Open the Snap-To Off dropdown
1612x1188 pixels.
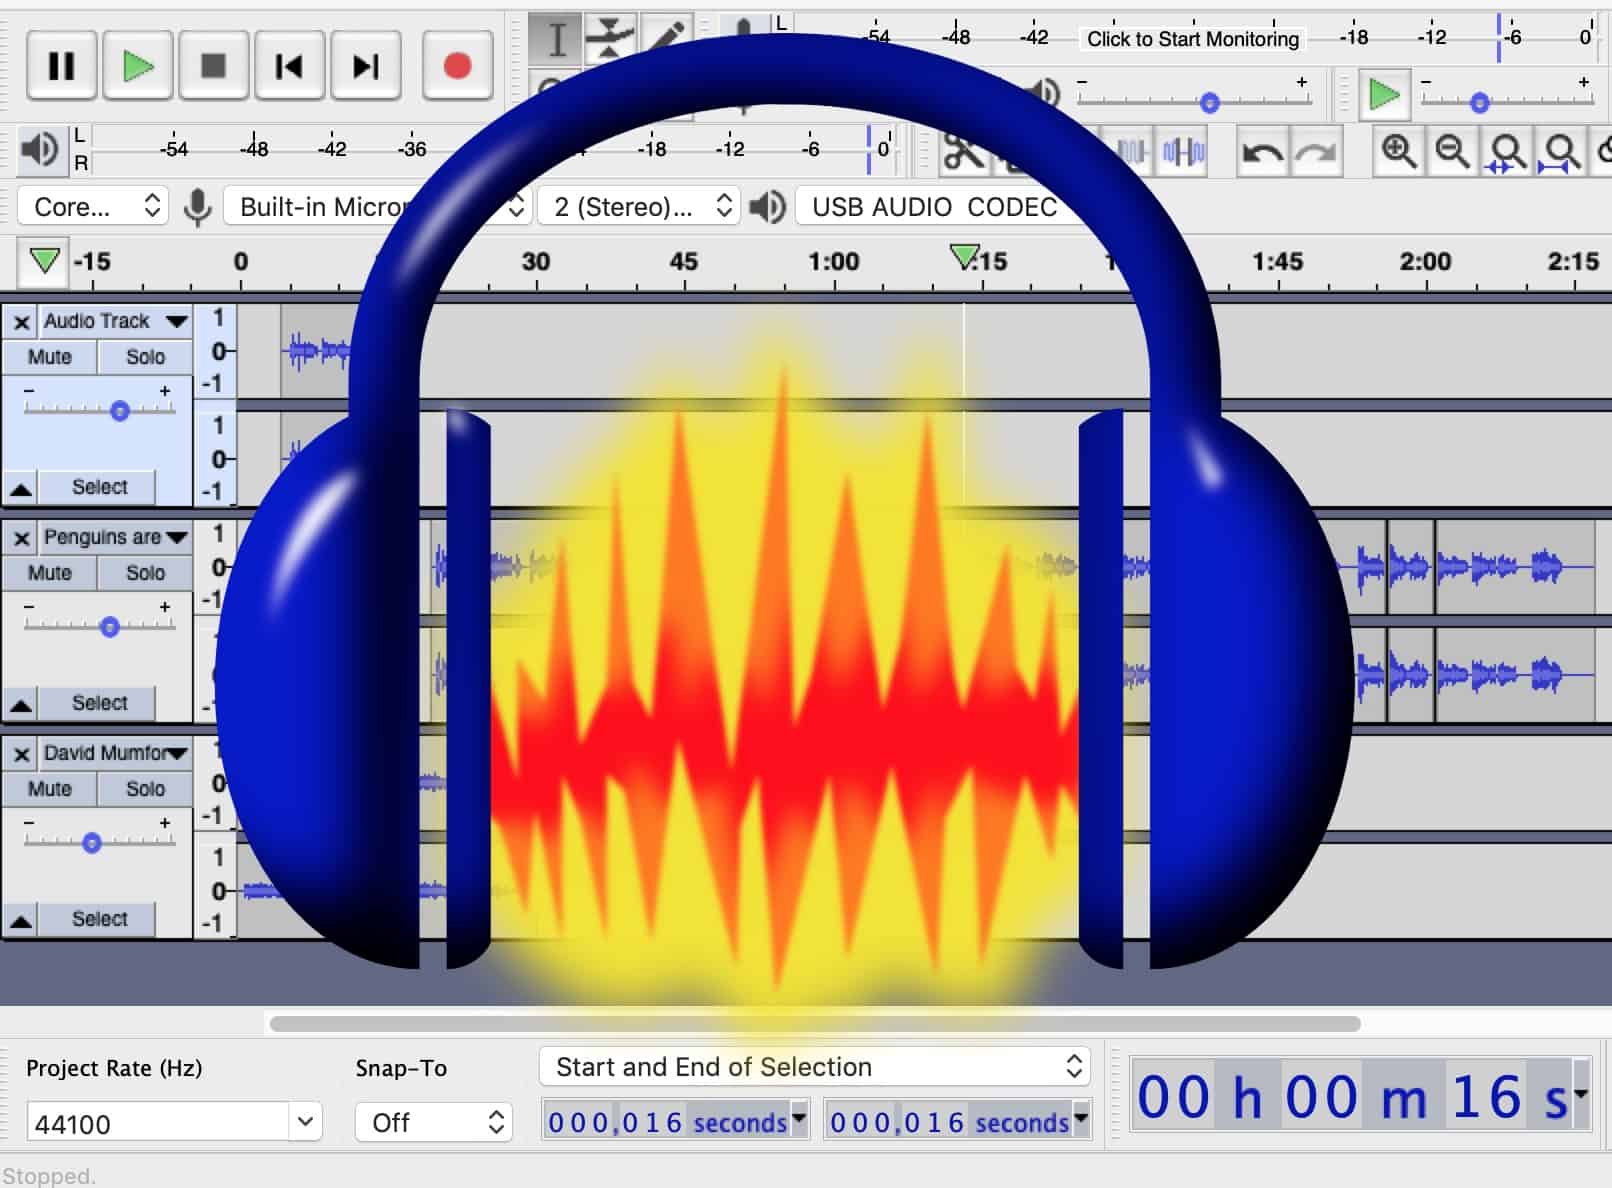[434, 1123]
